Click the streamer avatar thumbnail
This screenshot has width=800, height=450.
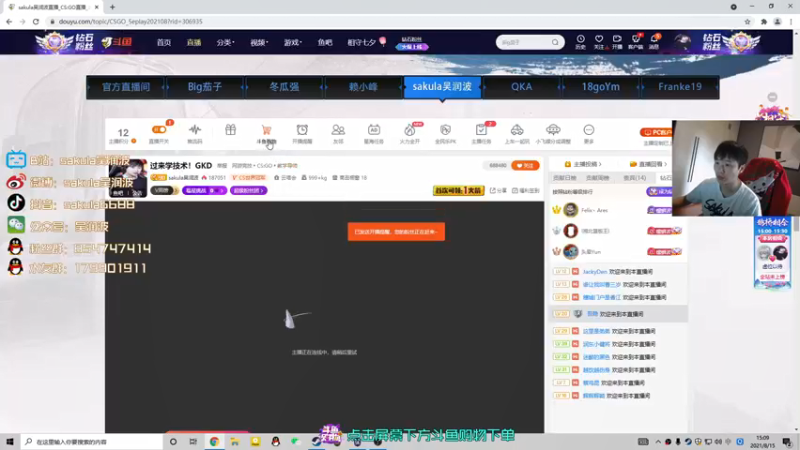click(x=128, y=178)
